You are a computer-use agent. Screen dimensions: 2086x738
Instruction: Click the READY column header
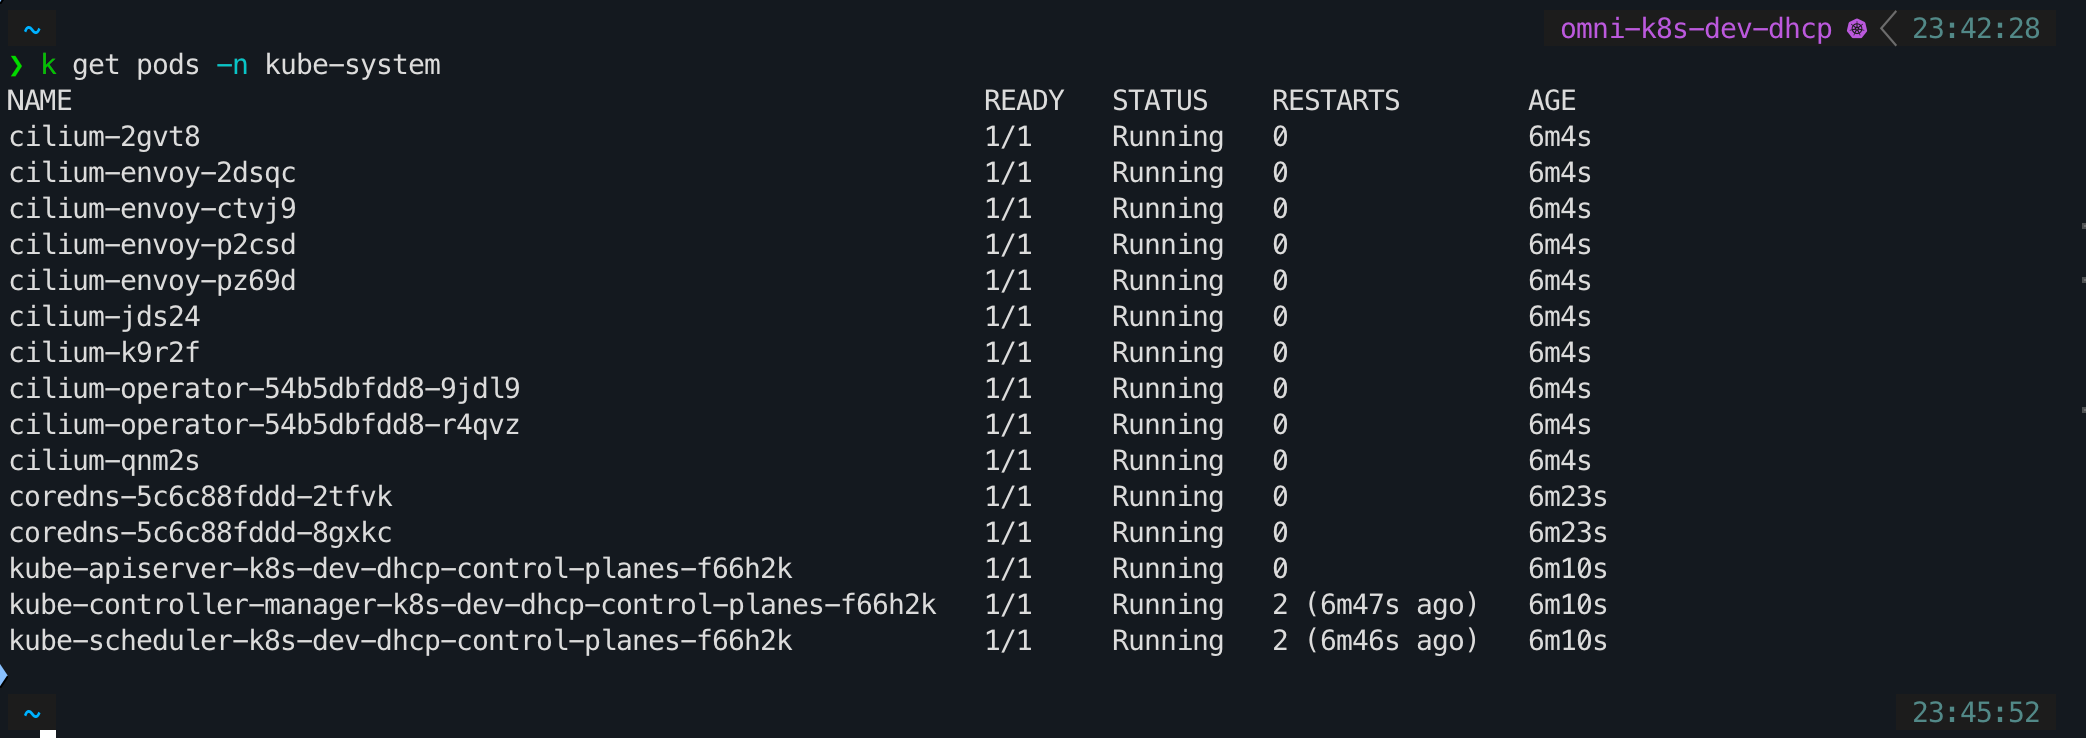click(x=1024, y=101)
